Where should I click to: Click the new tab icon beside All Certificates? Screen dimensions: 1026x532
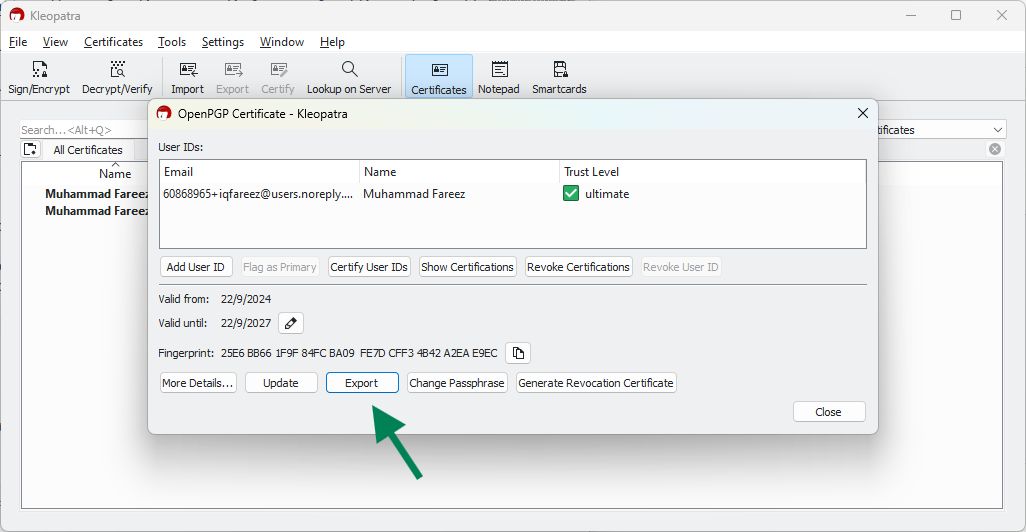click(31, 149)
